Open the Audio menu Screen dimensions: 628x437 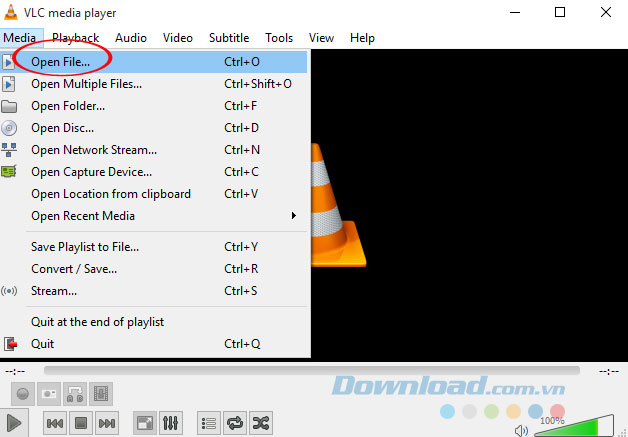coord(131,38)
